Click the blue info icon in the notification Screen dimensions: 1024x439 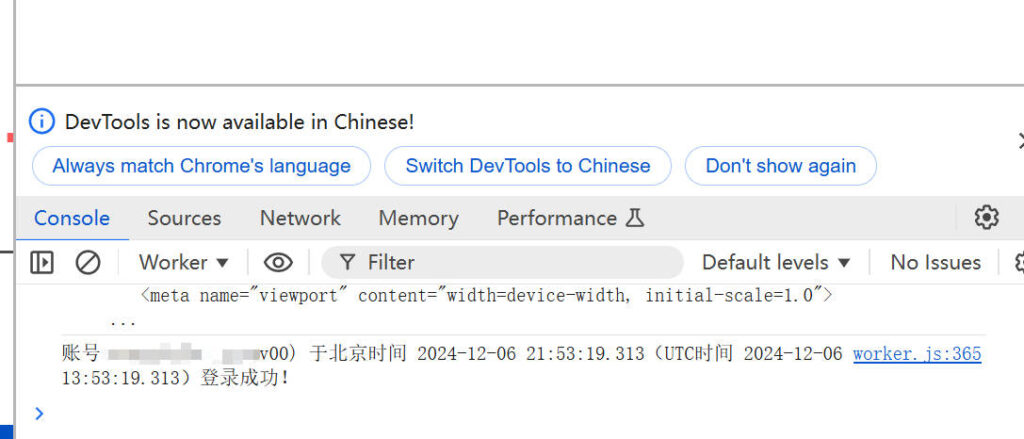pyautogui.click(x=41, y=122)
